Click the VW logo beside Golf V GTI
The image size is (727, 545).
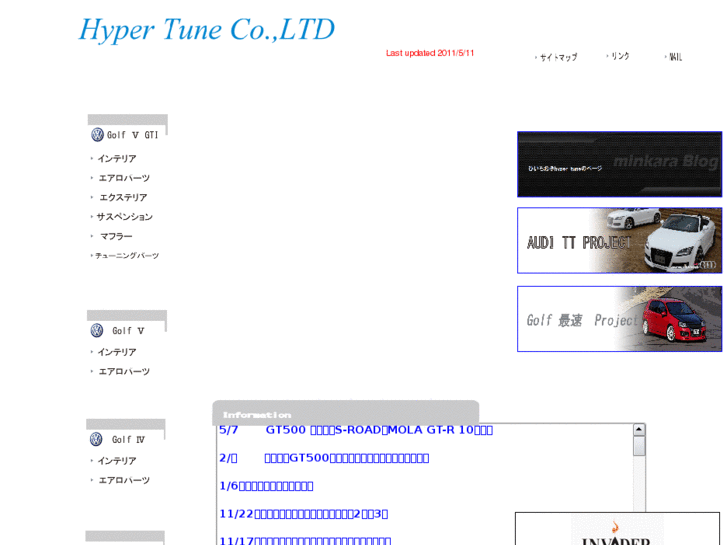97,135
